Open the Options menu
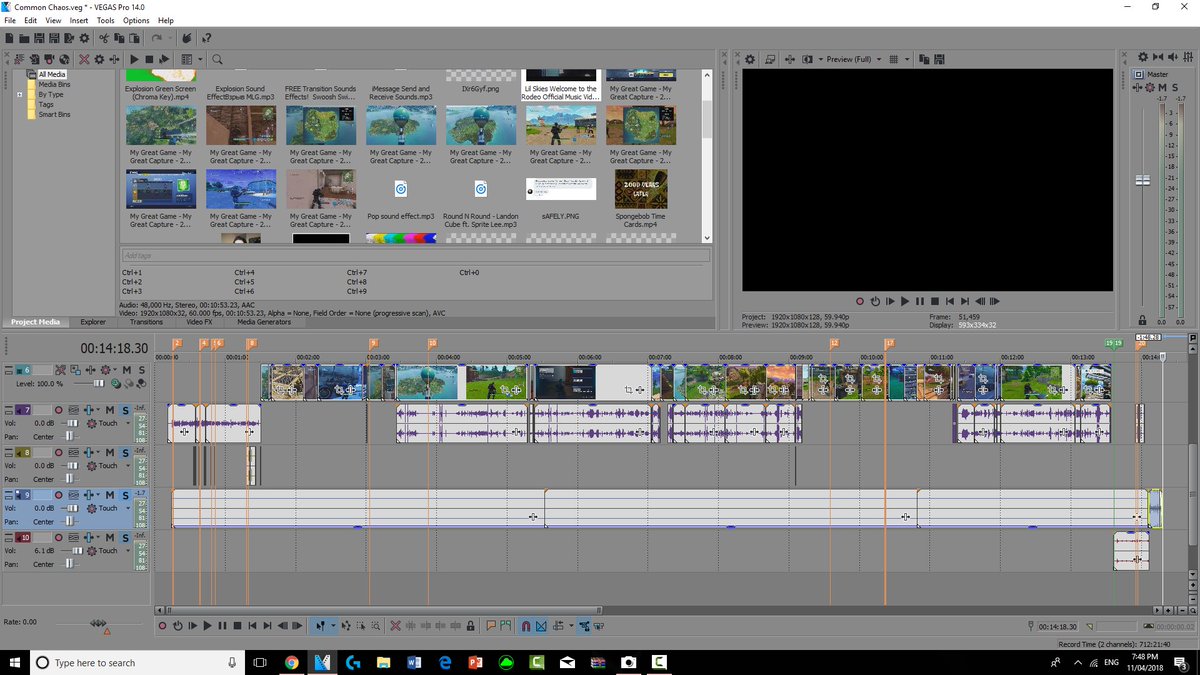The width and height of the screenshot is (1200, 675). click(x=136, y=20)
